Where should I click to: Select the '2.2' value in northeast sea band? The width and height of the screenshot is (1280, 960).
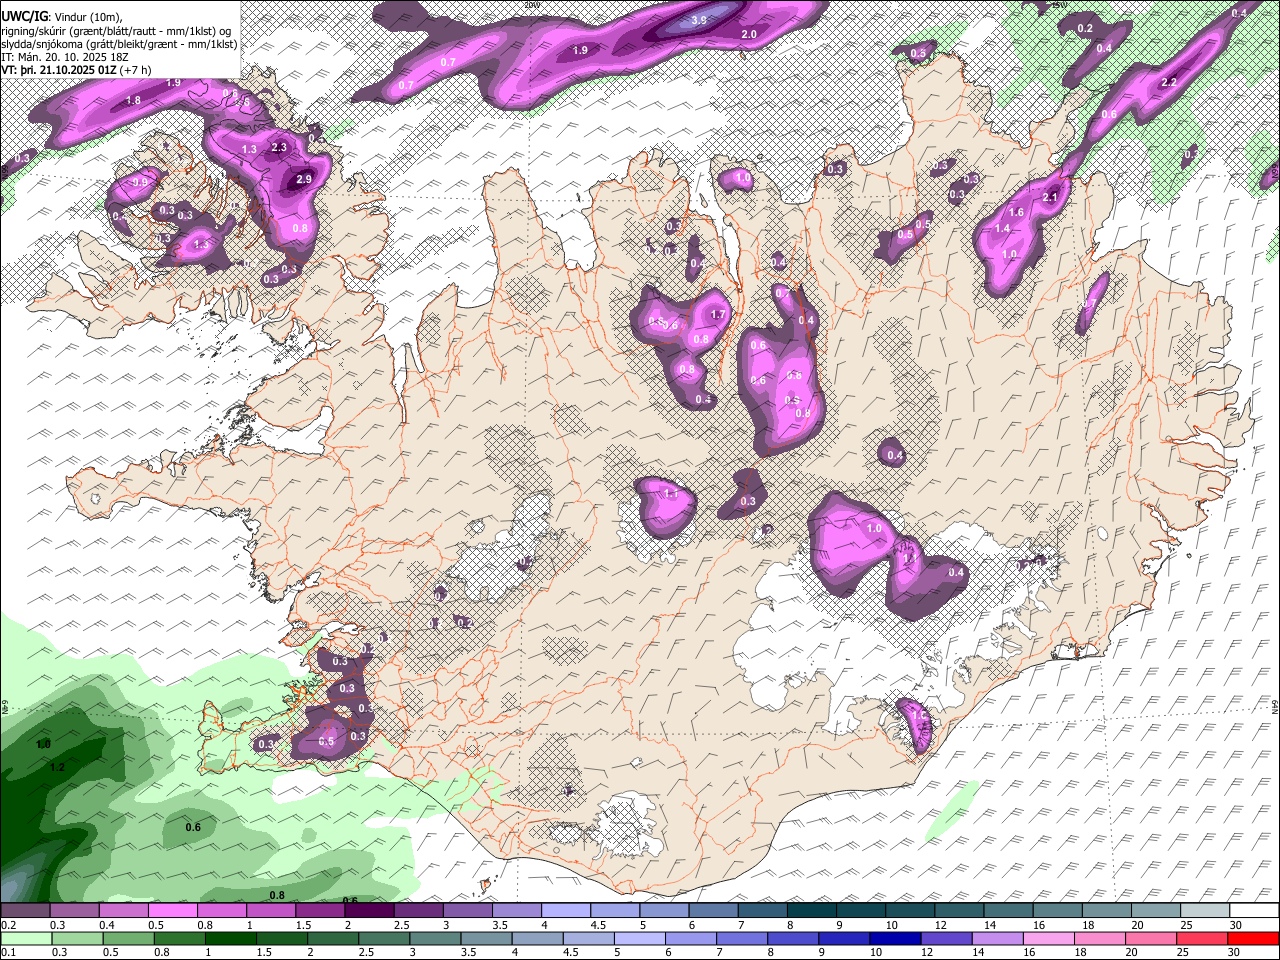[x=1168, y=82]
